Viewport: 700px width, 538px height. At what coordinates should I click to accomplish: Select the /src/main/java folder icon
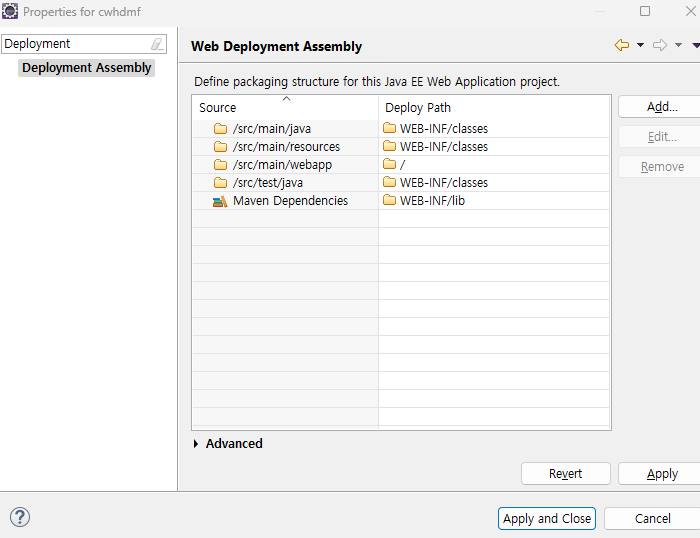[x=220, y=129]
